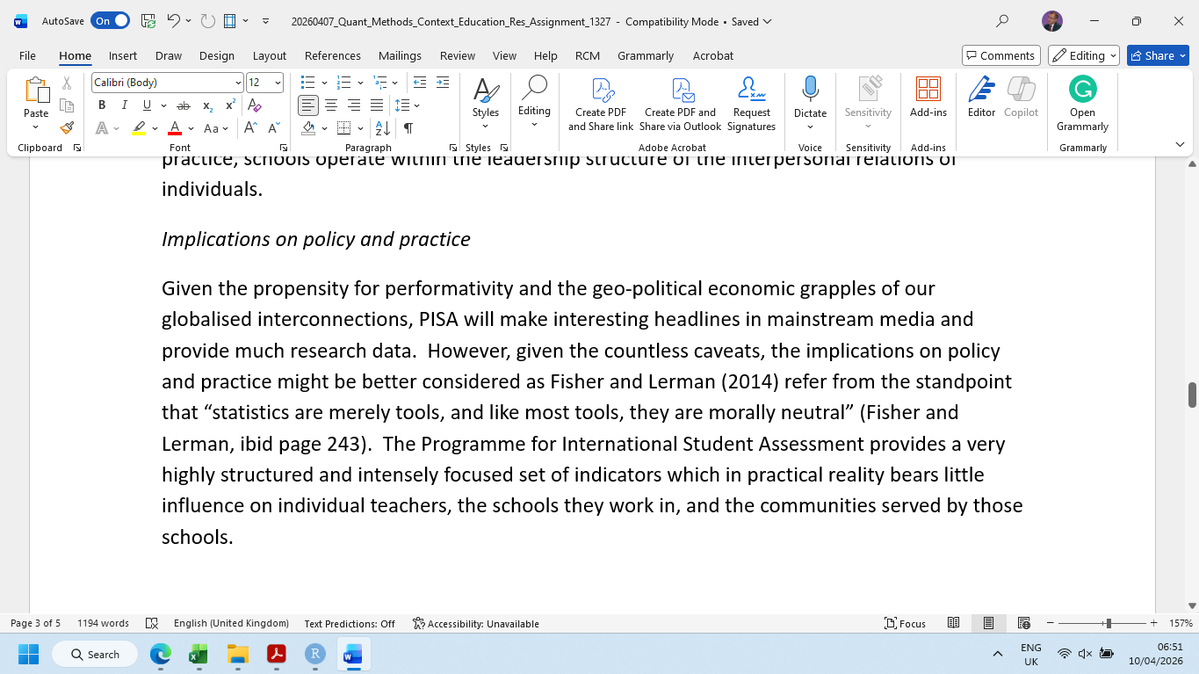Select the Format Painter brush
This screenshot has width=1199, height=674.
click(x=67, y=128)
